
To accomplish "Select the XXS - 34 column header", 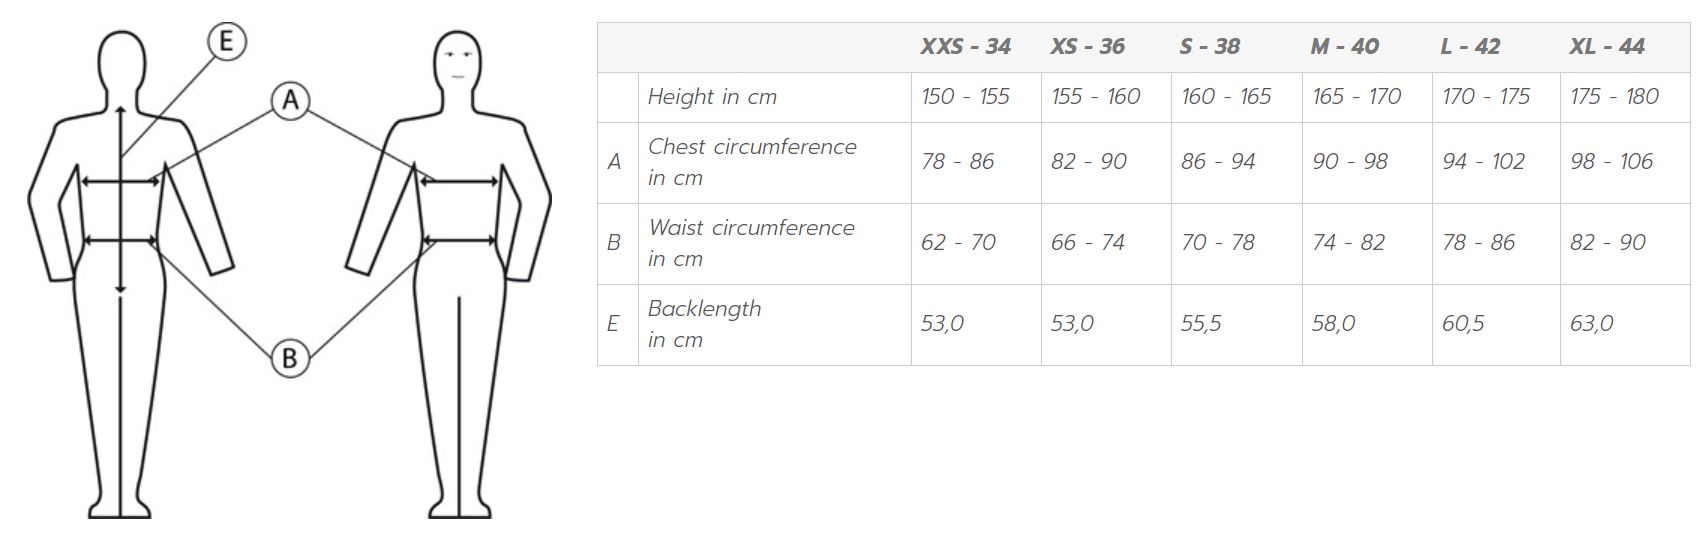I will (x=965, y=47).
